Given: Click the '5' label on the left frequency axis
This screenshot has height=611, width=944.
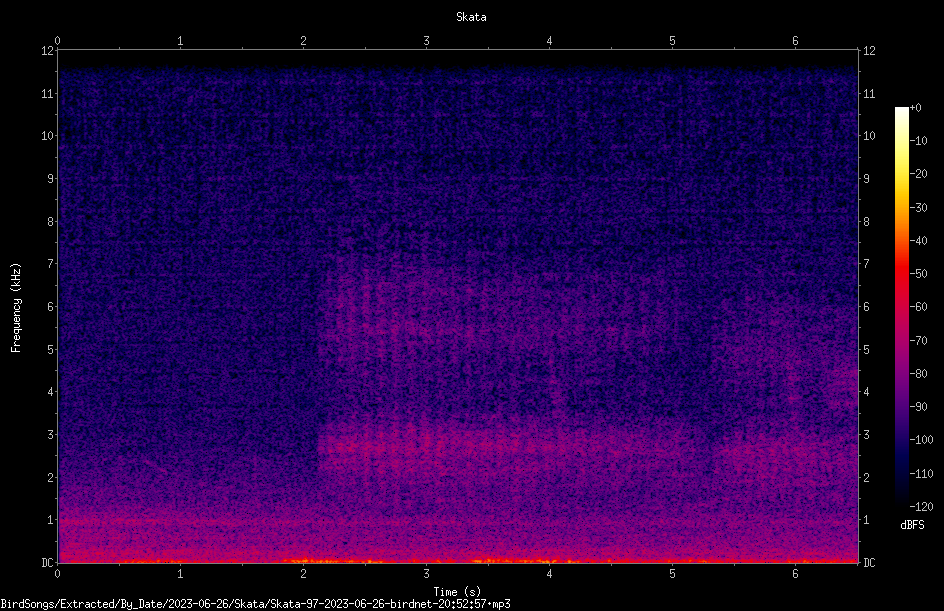Looking at the screenshot, I should [51, 350].
